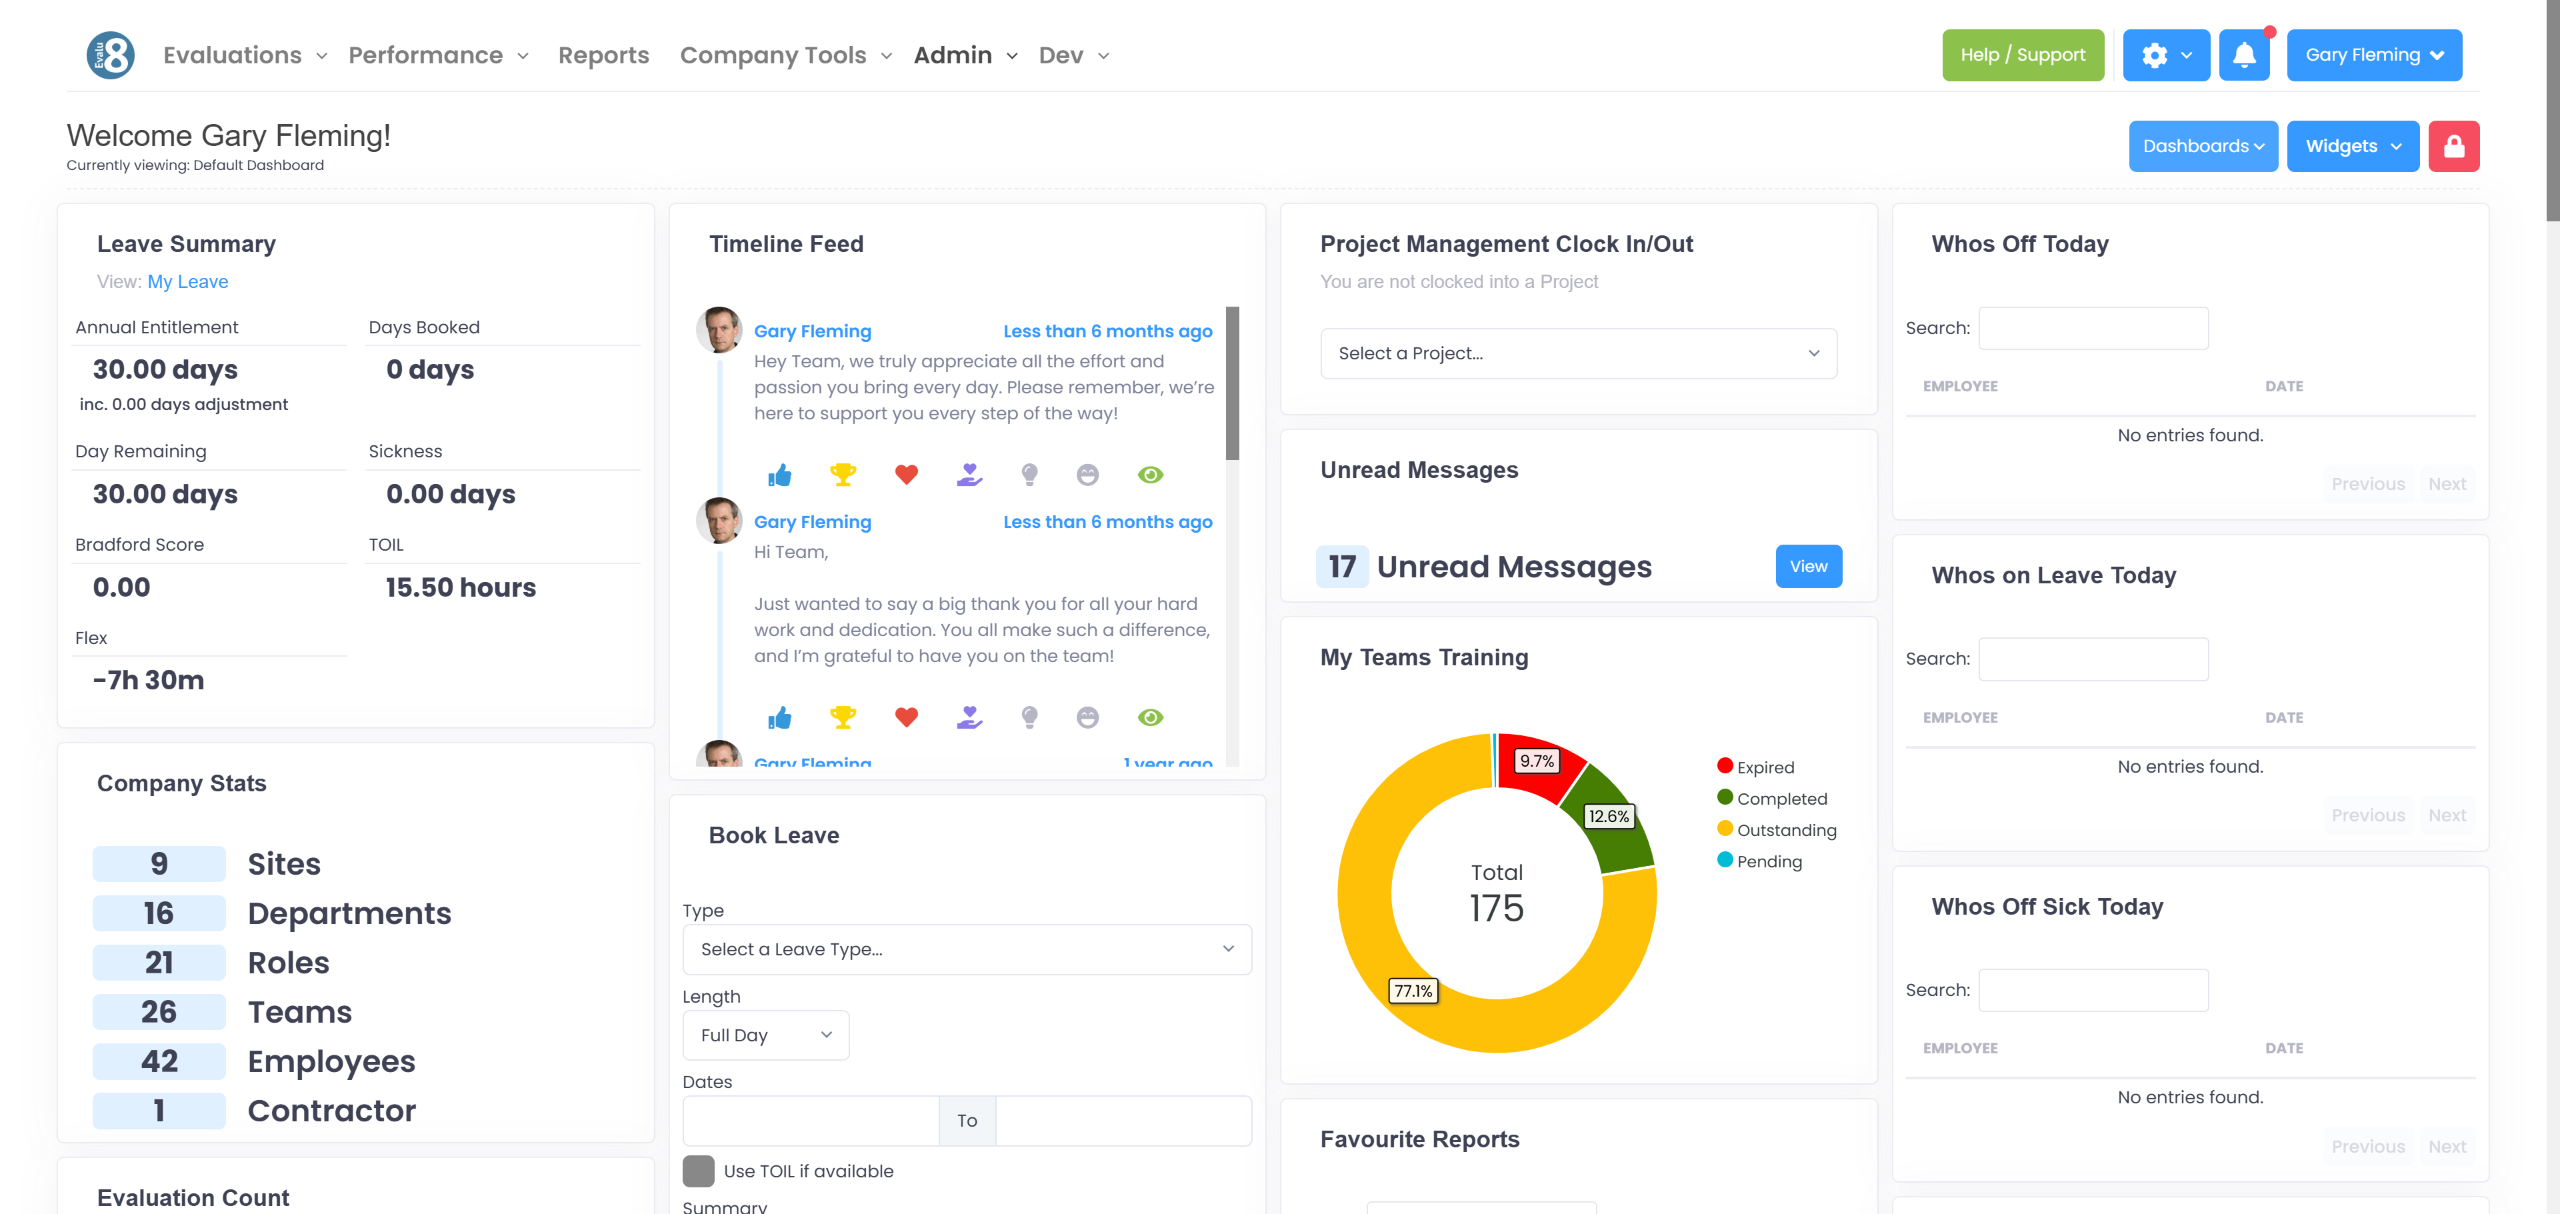Toggle the green eye icon on second post
The width and height of the screenshot is (2560, 1214).
click(1150, 717)
